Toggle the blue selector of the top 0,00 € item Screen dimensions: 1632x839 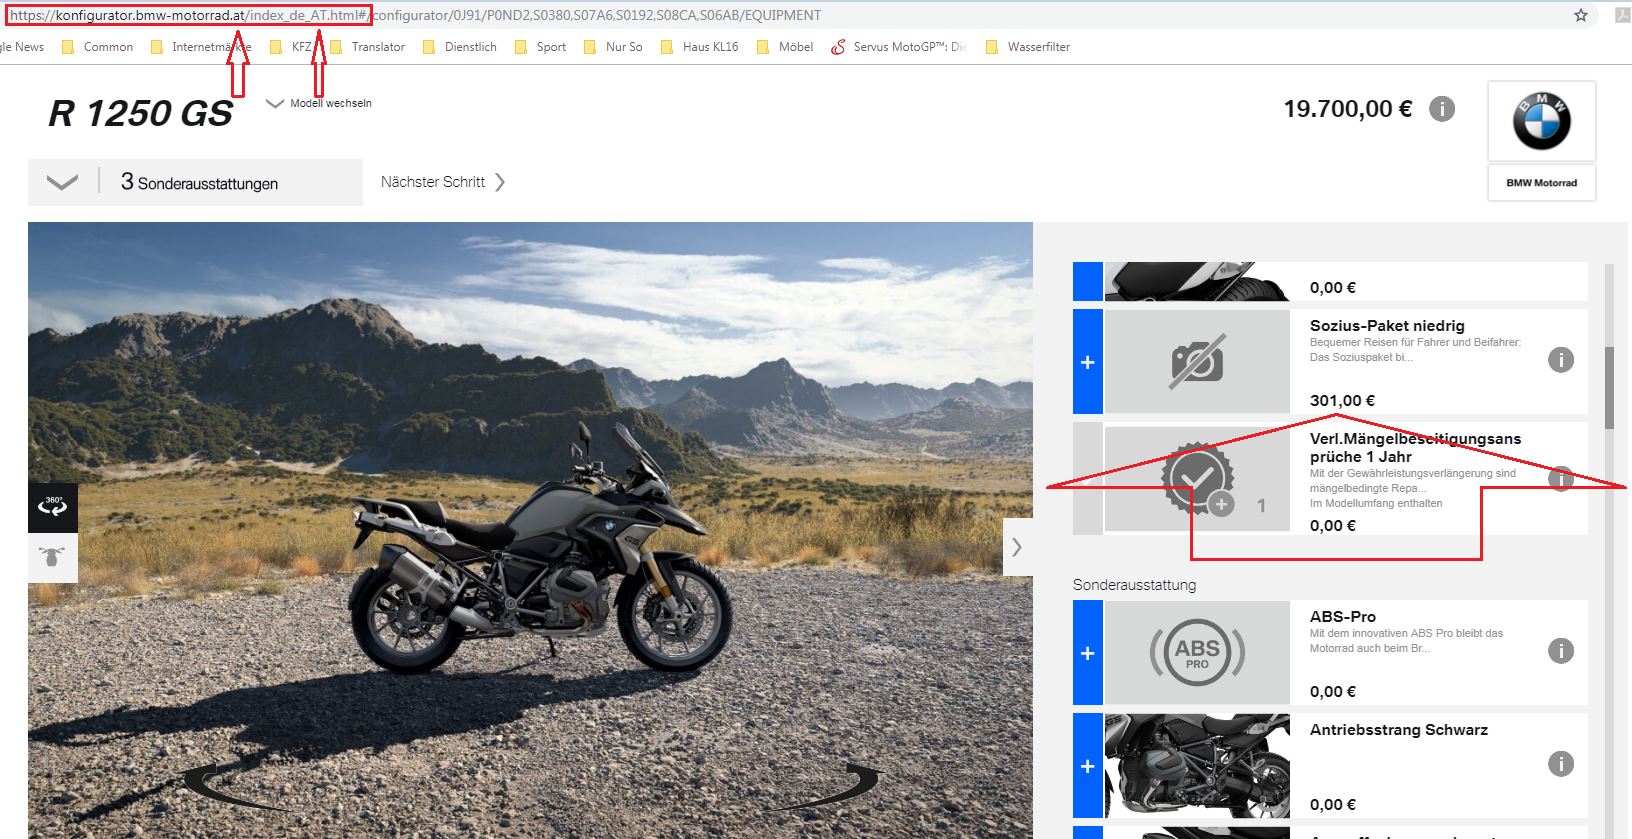[1088, 282]
